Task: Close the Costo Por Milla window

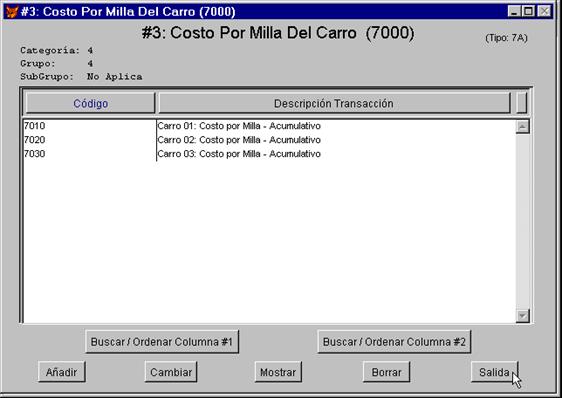Action: (544, 11)
